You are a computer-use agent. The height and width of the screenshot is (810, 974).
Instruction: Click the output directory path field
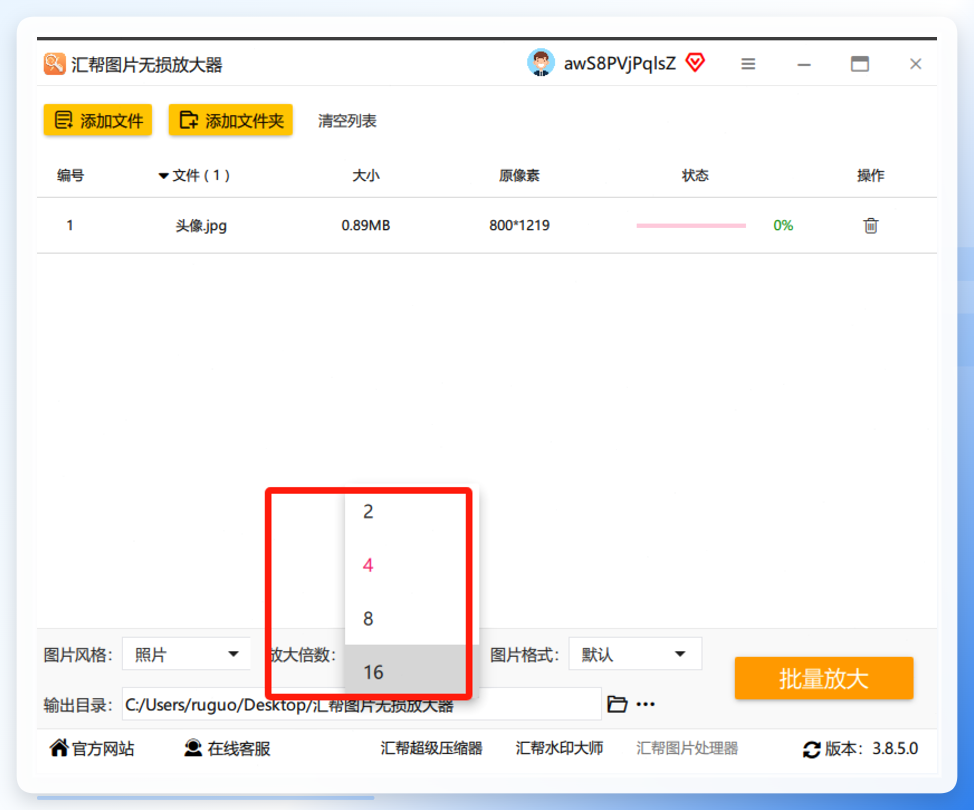pyautogui.click(x=362, y=704)
